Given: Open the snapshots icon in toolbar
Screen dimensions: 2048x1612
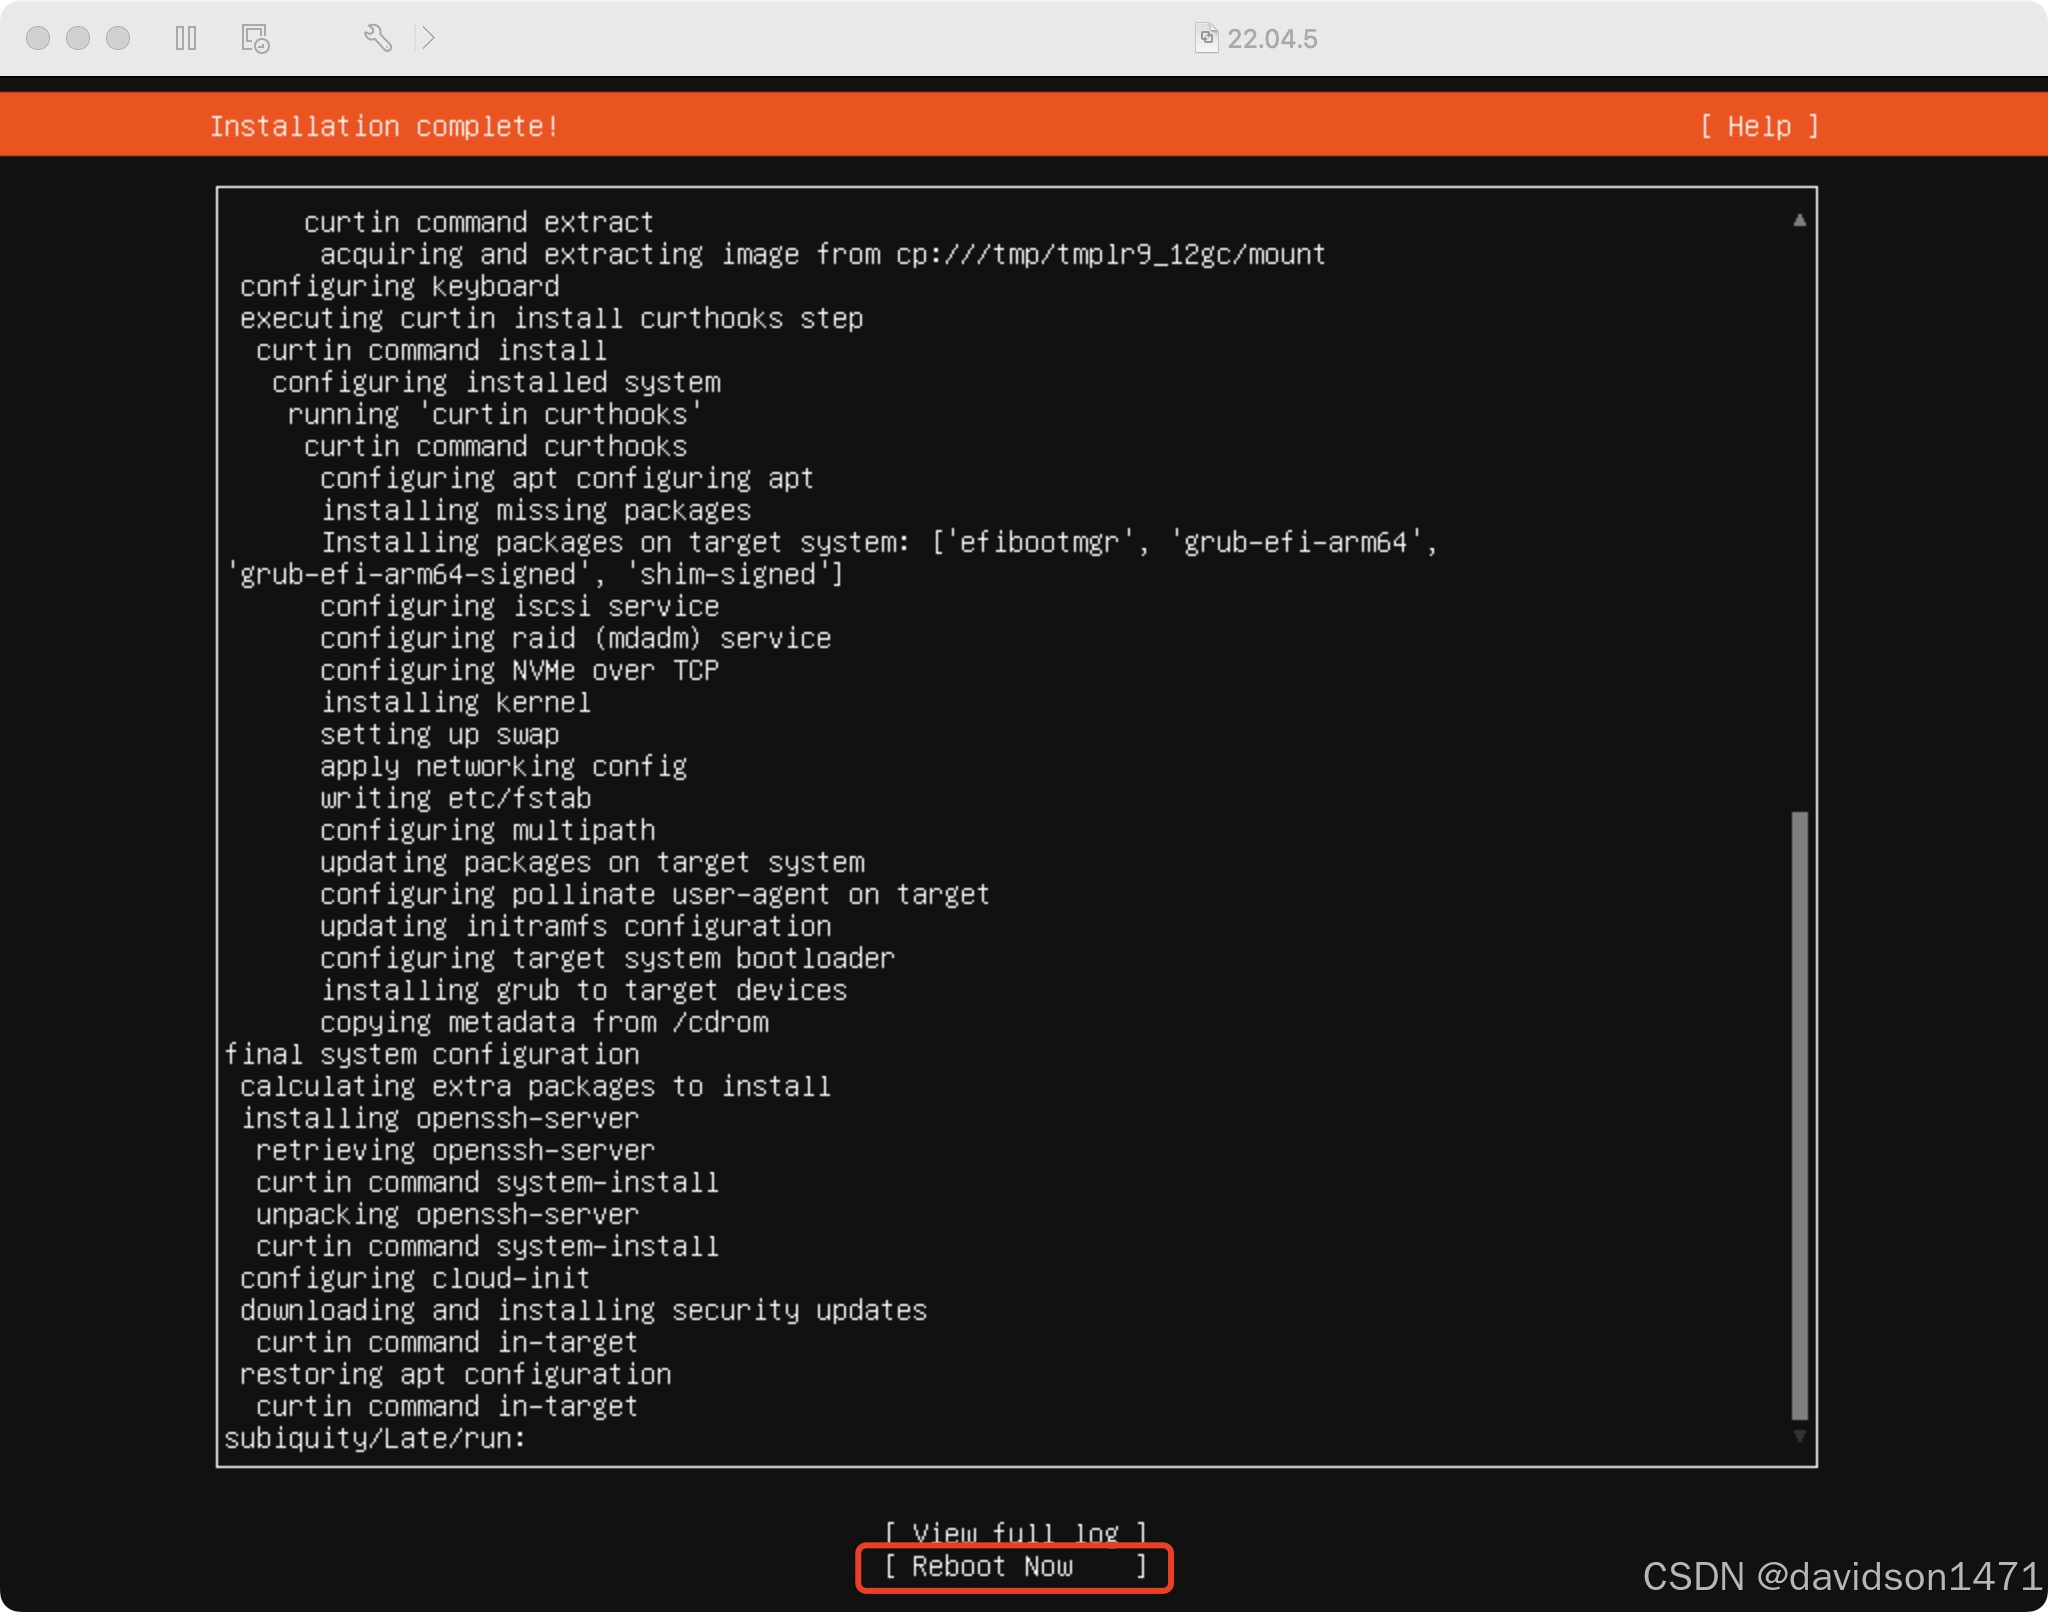Looking at the screenshot, I should (x=255, y=38).
